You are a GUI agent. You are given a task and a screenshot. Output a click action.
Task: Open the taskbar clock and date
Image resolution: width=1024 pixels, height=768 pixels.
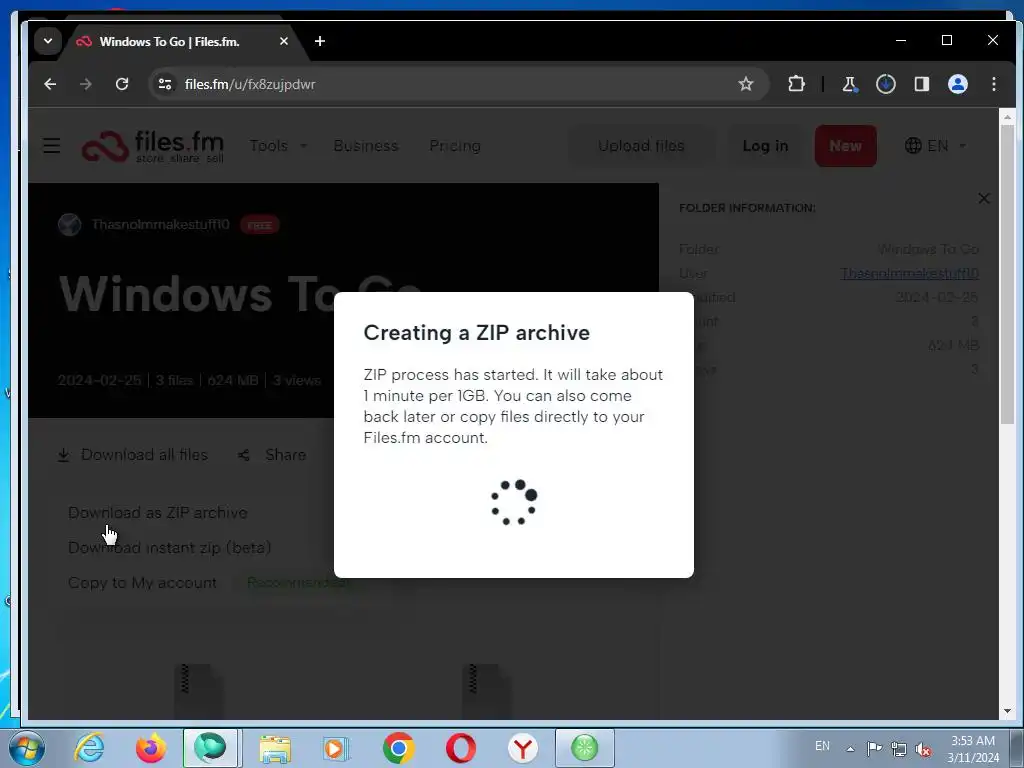pos(973,748)
